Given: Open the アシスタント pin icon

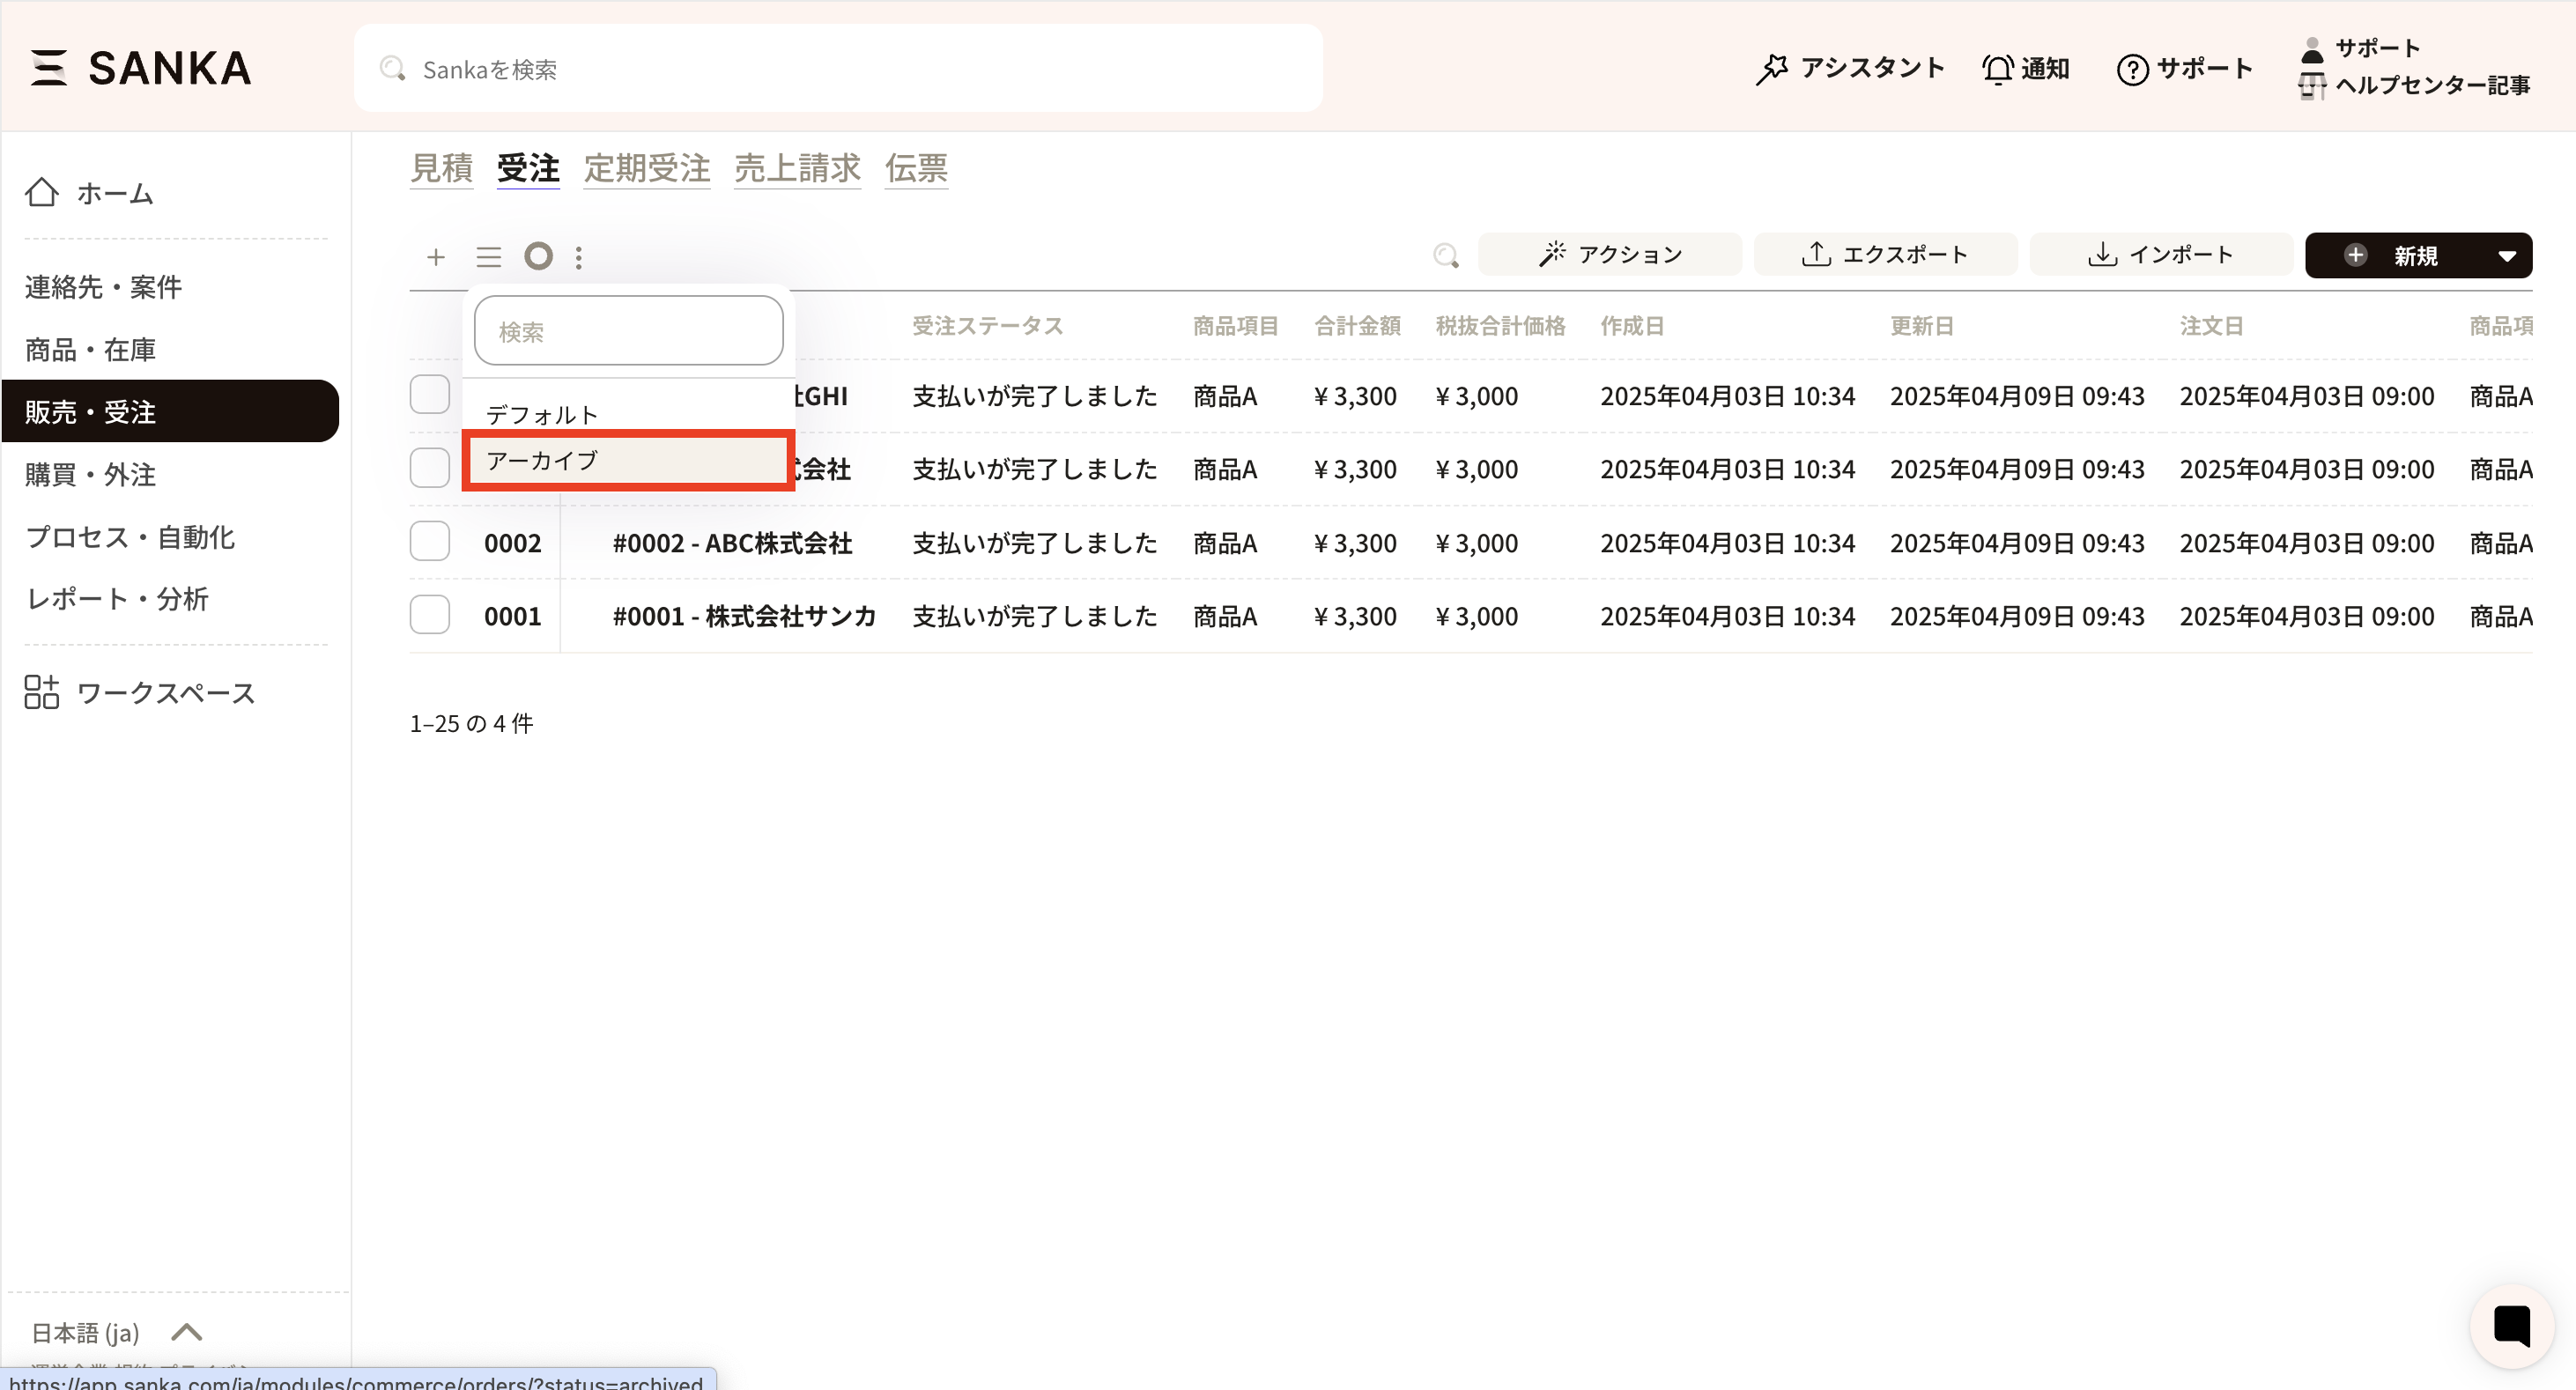Looking at the screenshot, I should pyautogui.click(x=1771, y=69).
